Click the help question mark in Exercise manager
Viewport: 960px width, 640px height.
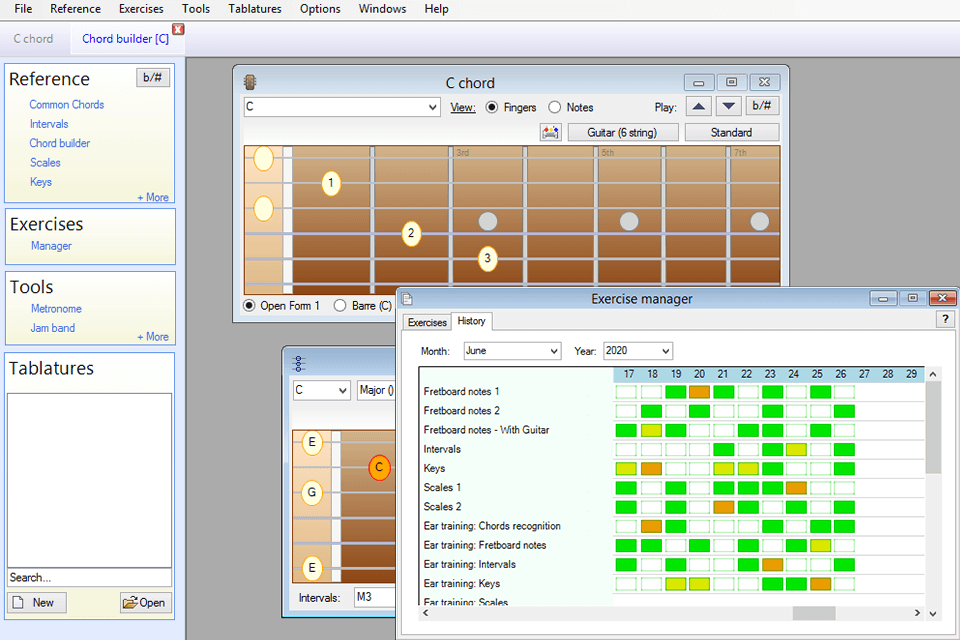tap(945, 319)
